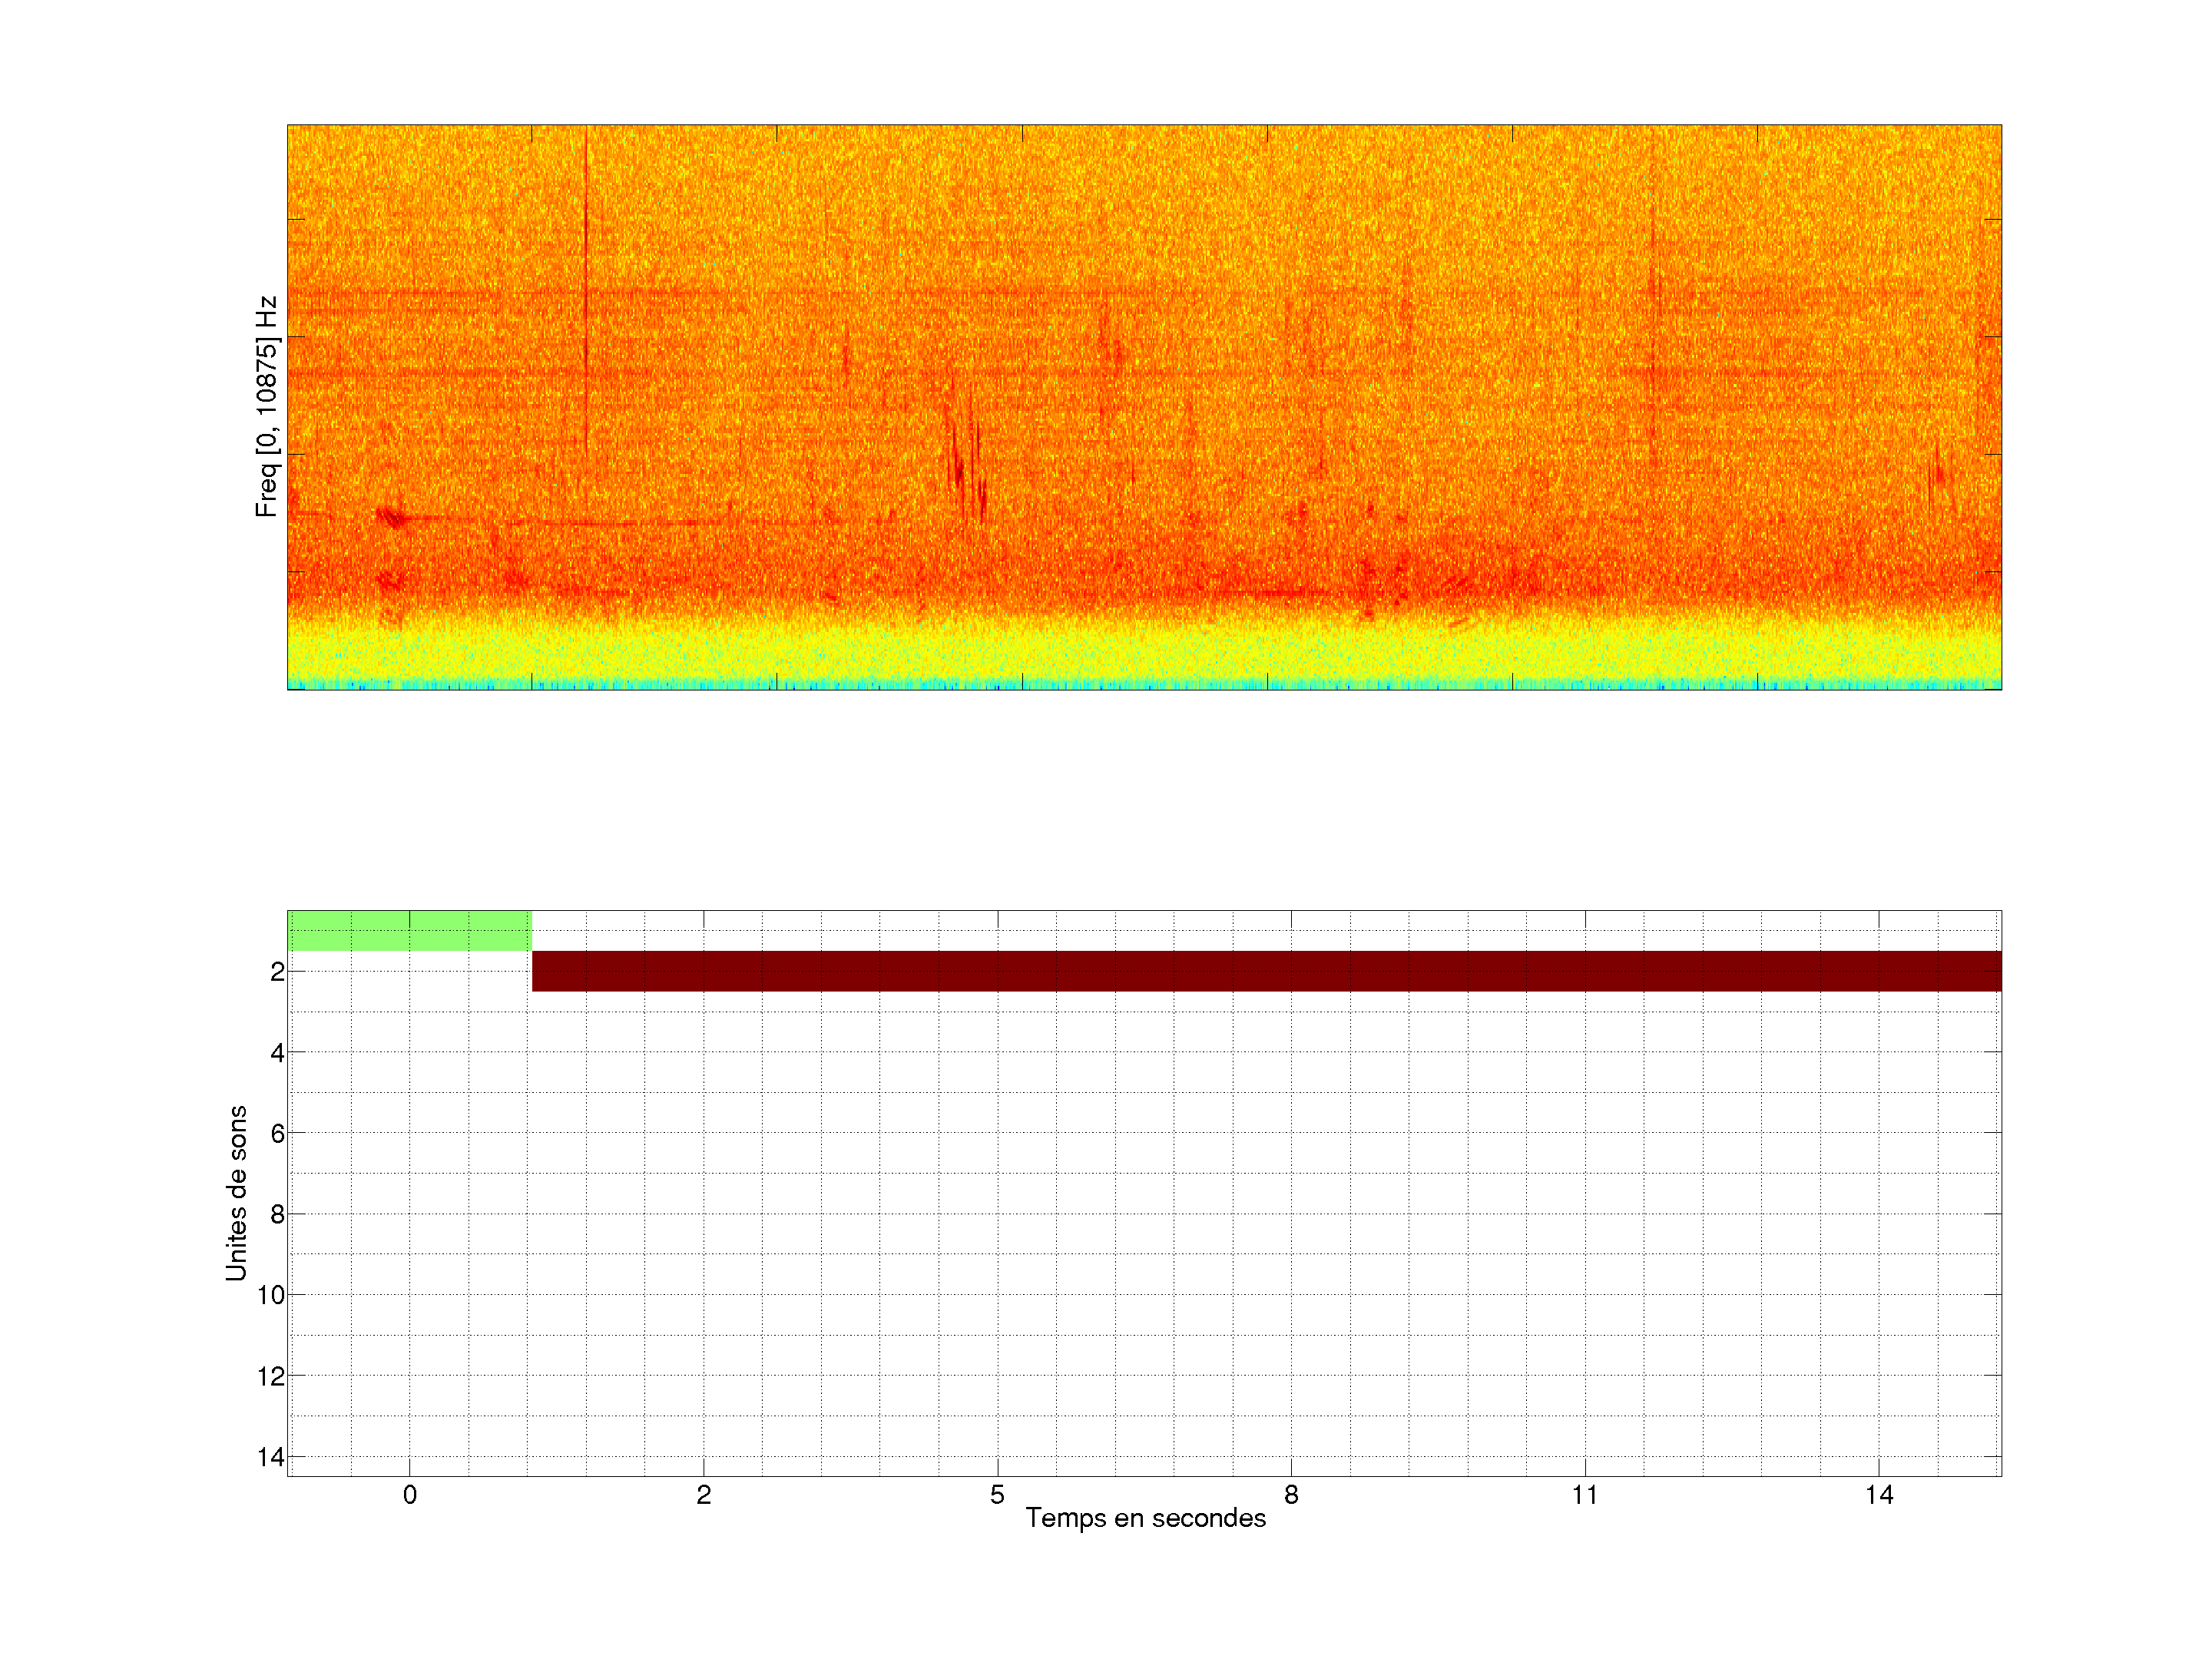Click the y-axis tick label '2'
Screen dimensions: 2212x1659
click(x=277, y=971)
